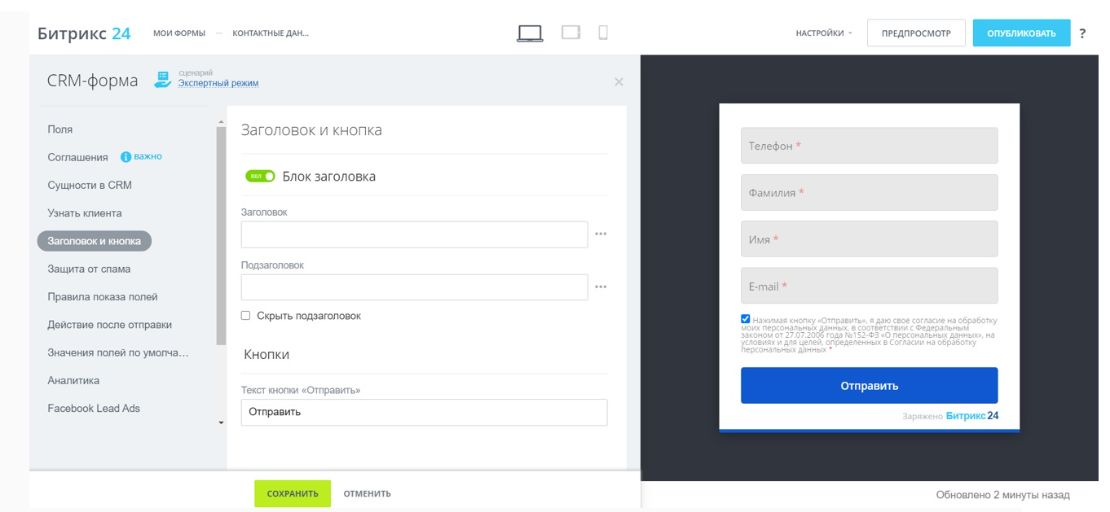Click the green Сохранить button
Viewport: 1110px width, 512px height.
pyautogui.click(x=292, y=494)
